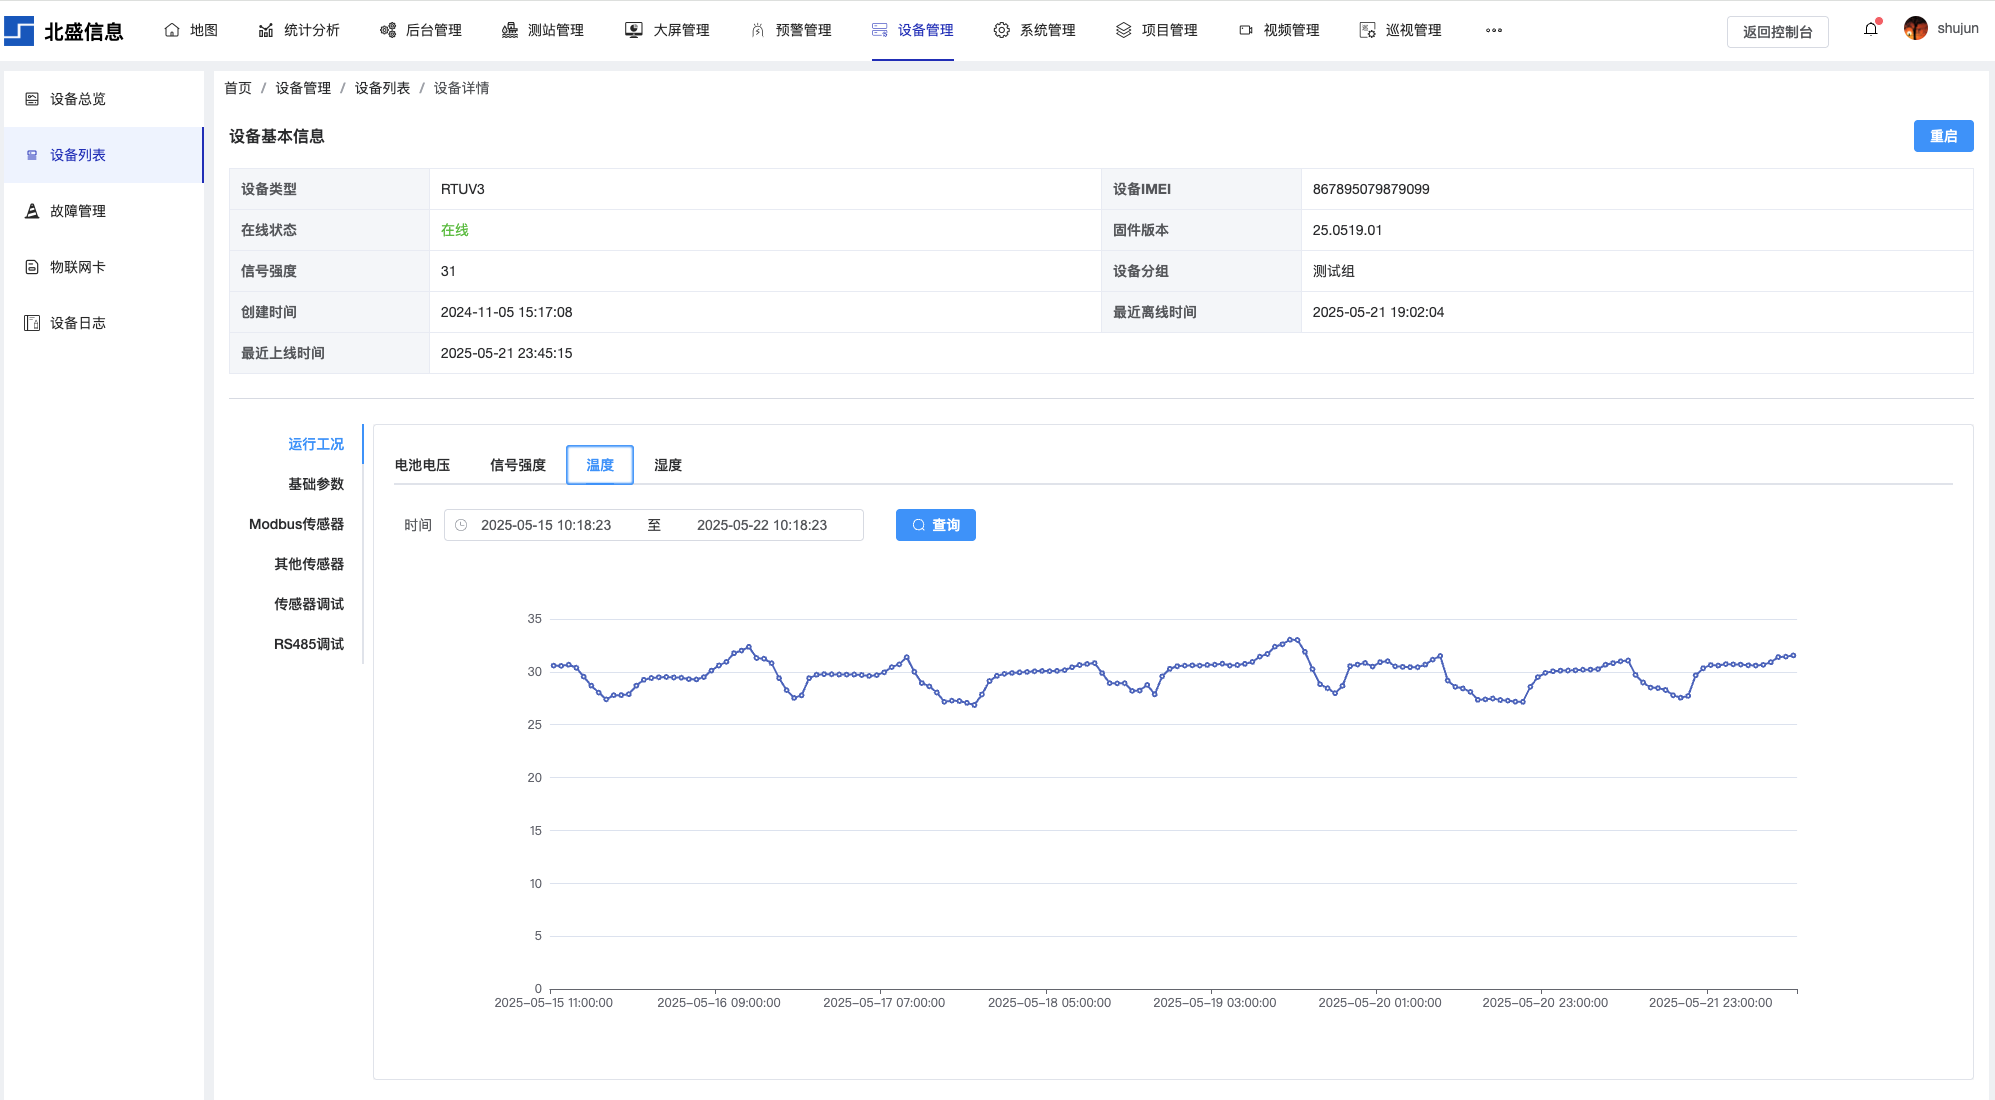Click the 预警管理 alarm icon
Viewport: 1995px width, 1100px height.
click(x=758, y=30)
